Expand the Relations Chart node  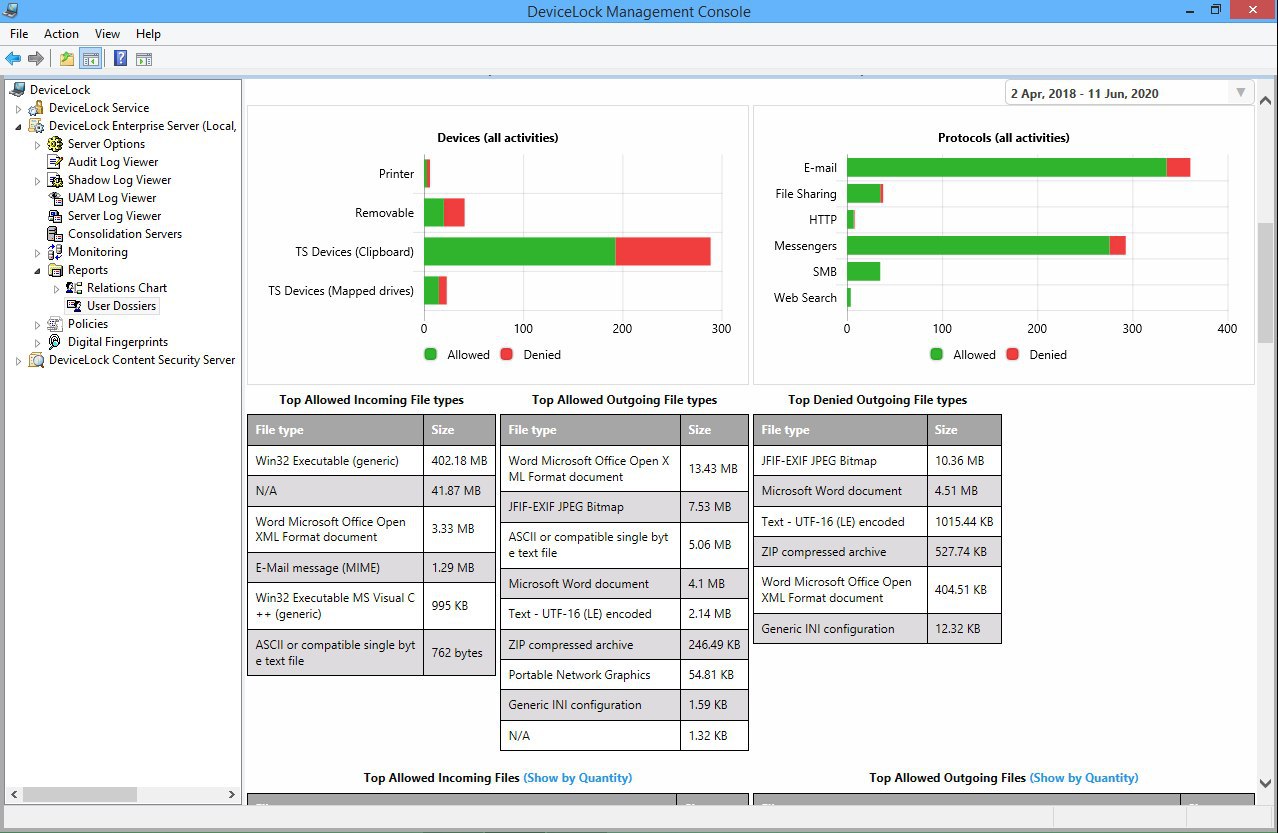(x=57, y=288)
